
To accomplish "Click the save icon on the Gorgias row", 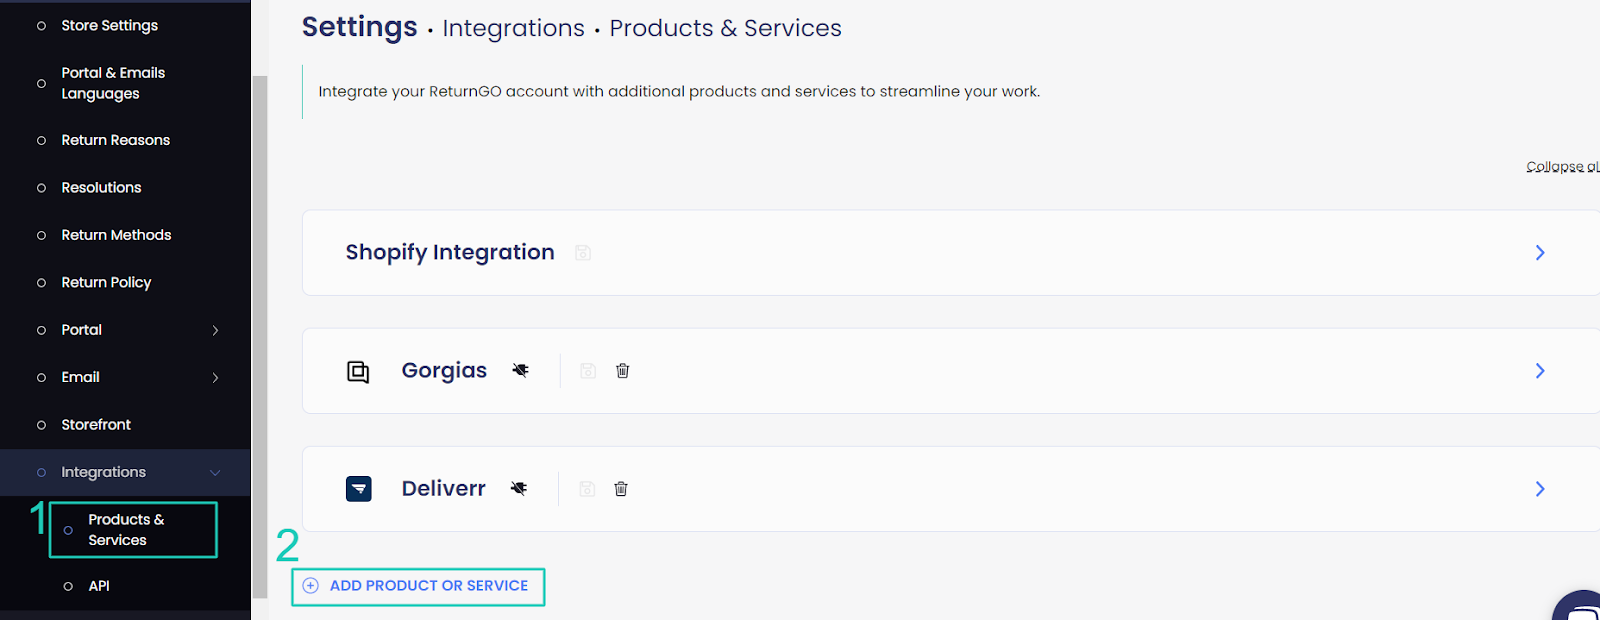I will pyautogui.click(x=588, y=370).
